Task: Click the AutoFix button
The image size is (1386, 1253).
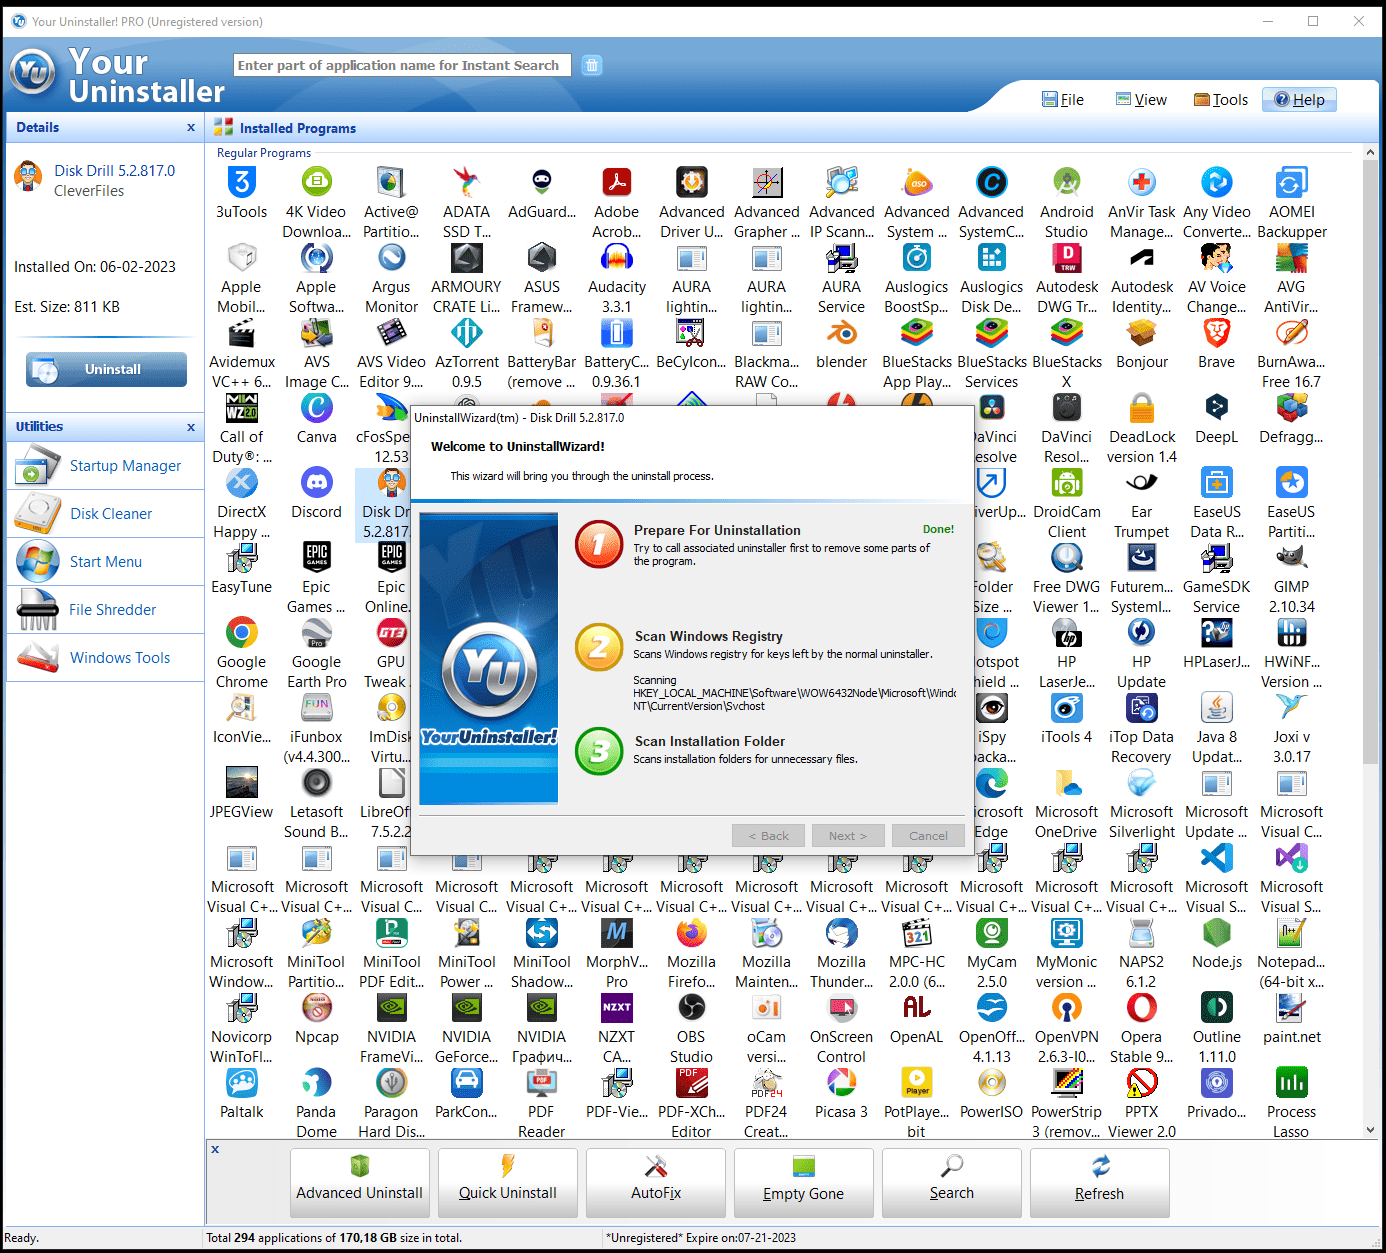Action: [656, 1183]
